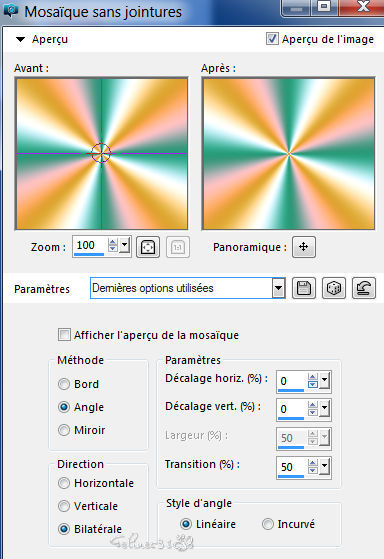Click the Panoramique pan cross icon

click(303, 247)
